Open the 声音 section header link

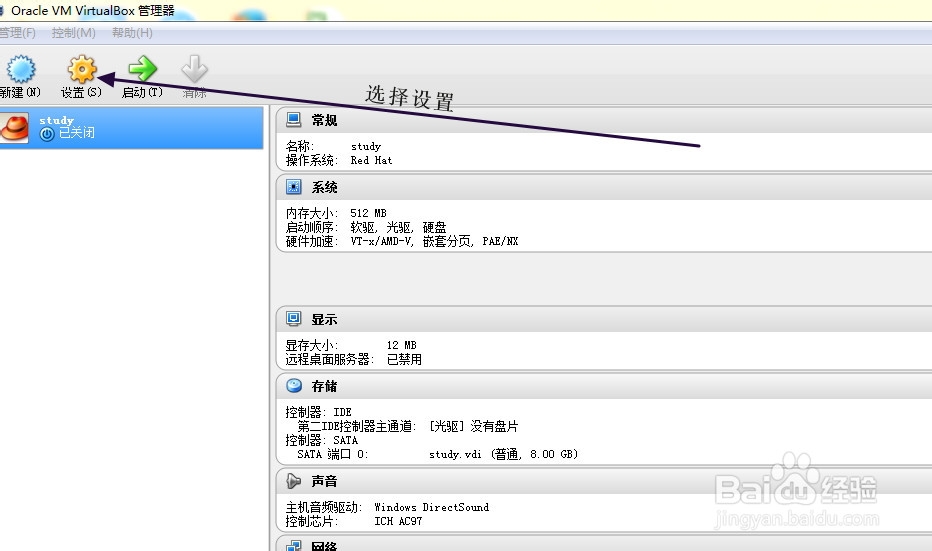324,481
